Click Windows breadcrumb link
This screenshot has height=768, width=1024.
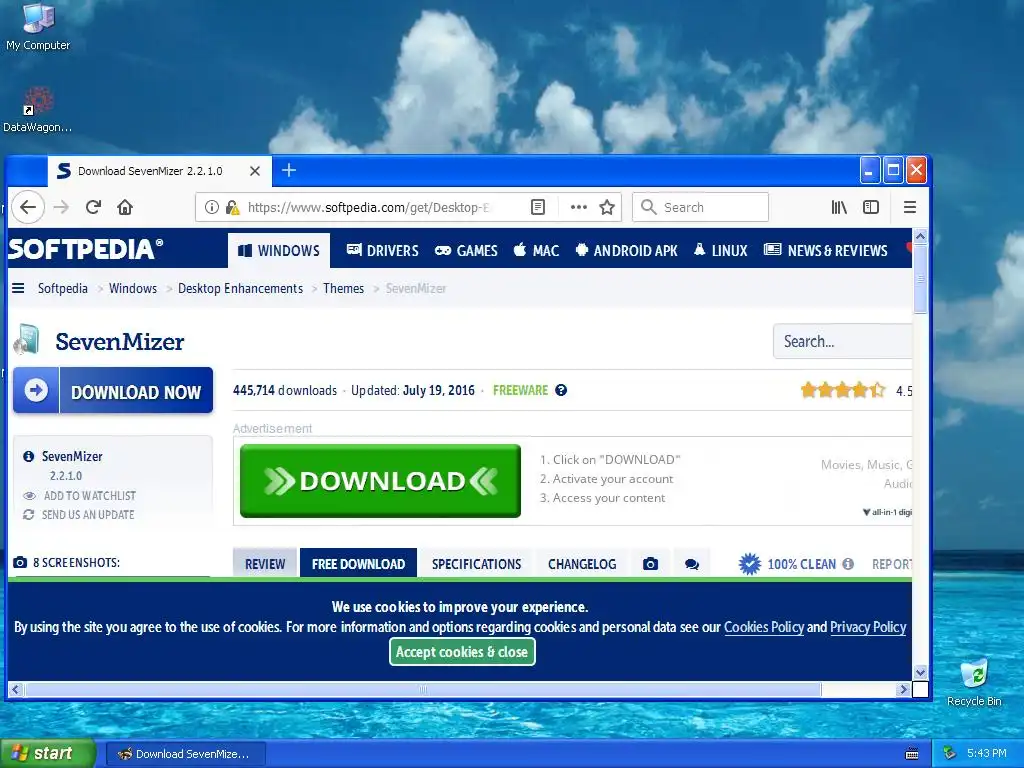(133, 288)
